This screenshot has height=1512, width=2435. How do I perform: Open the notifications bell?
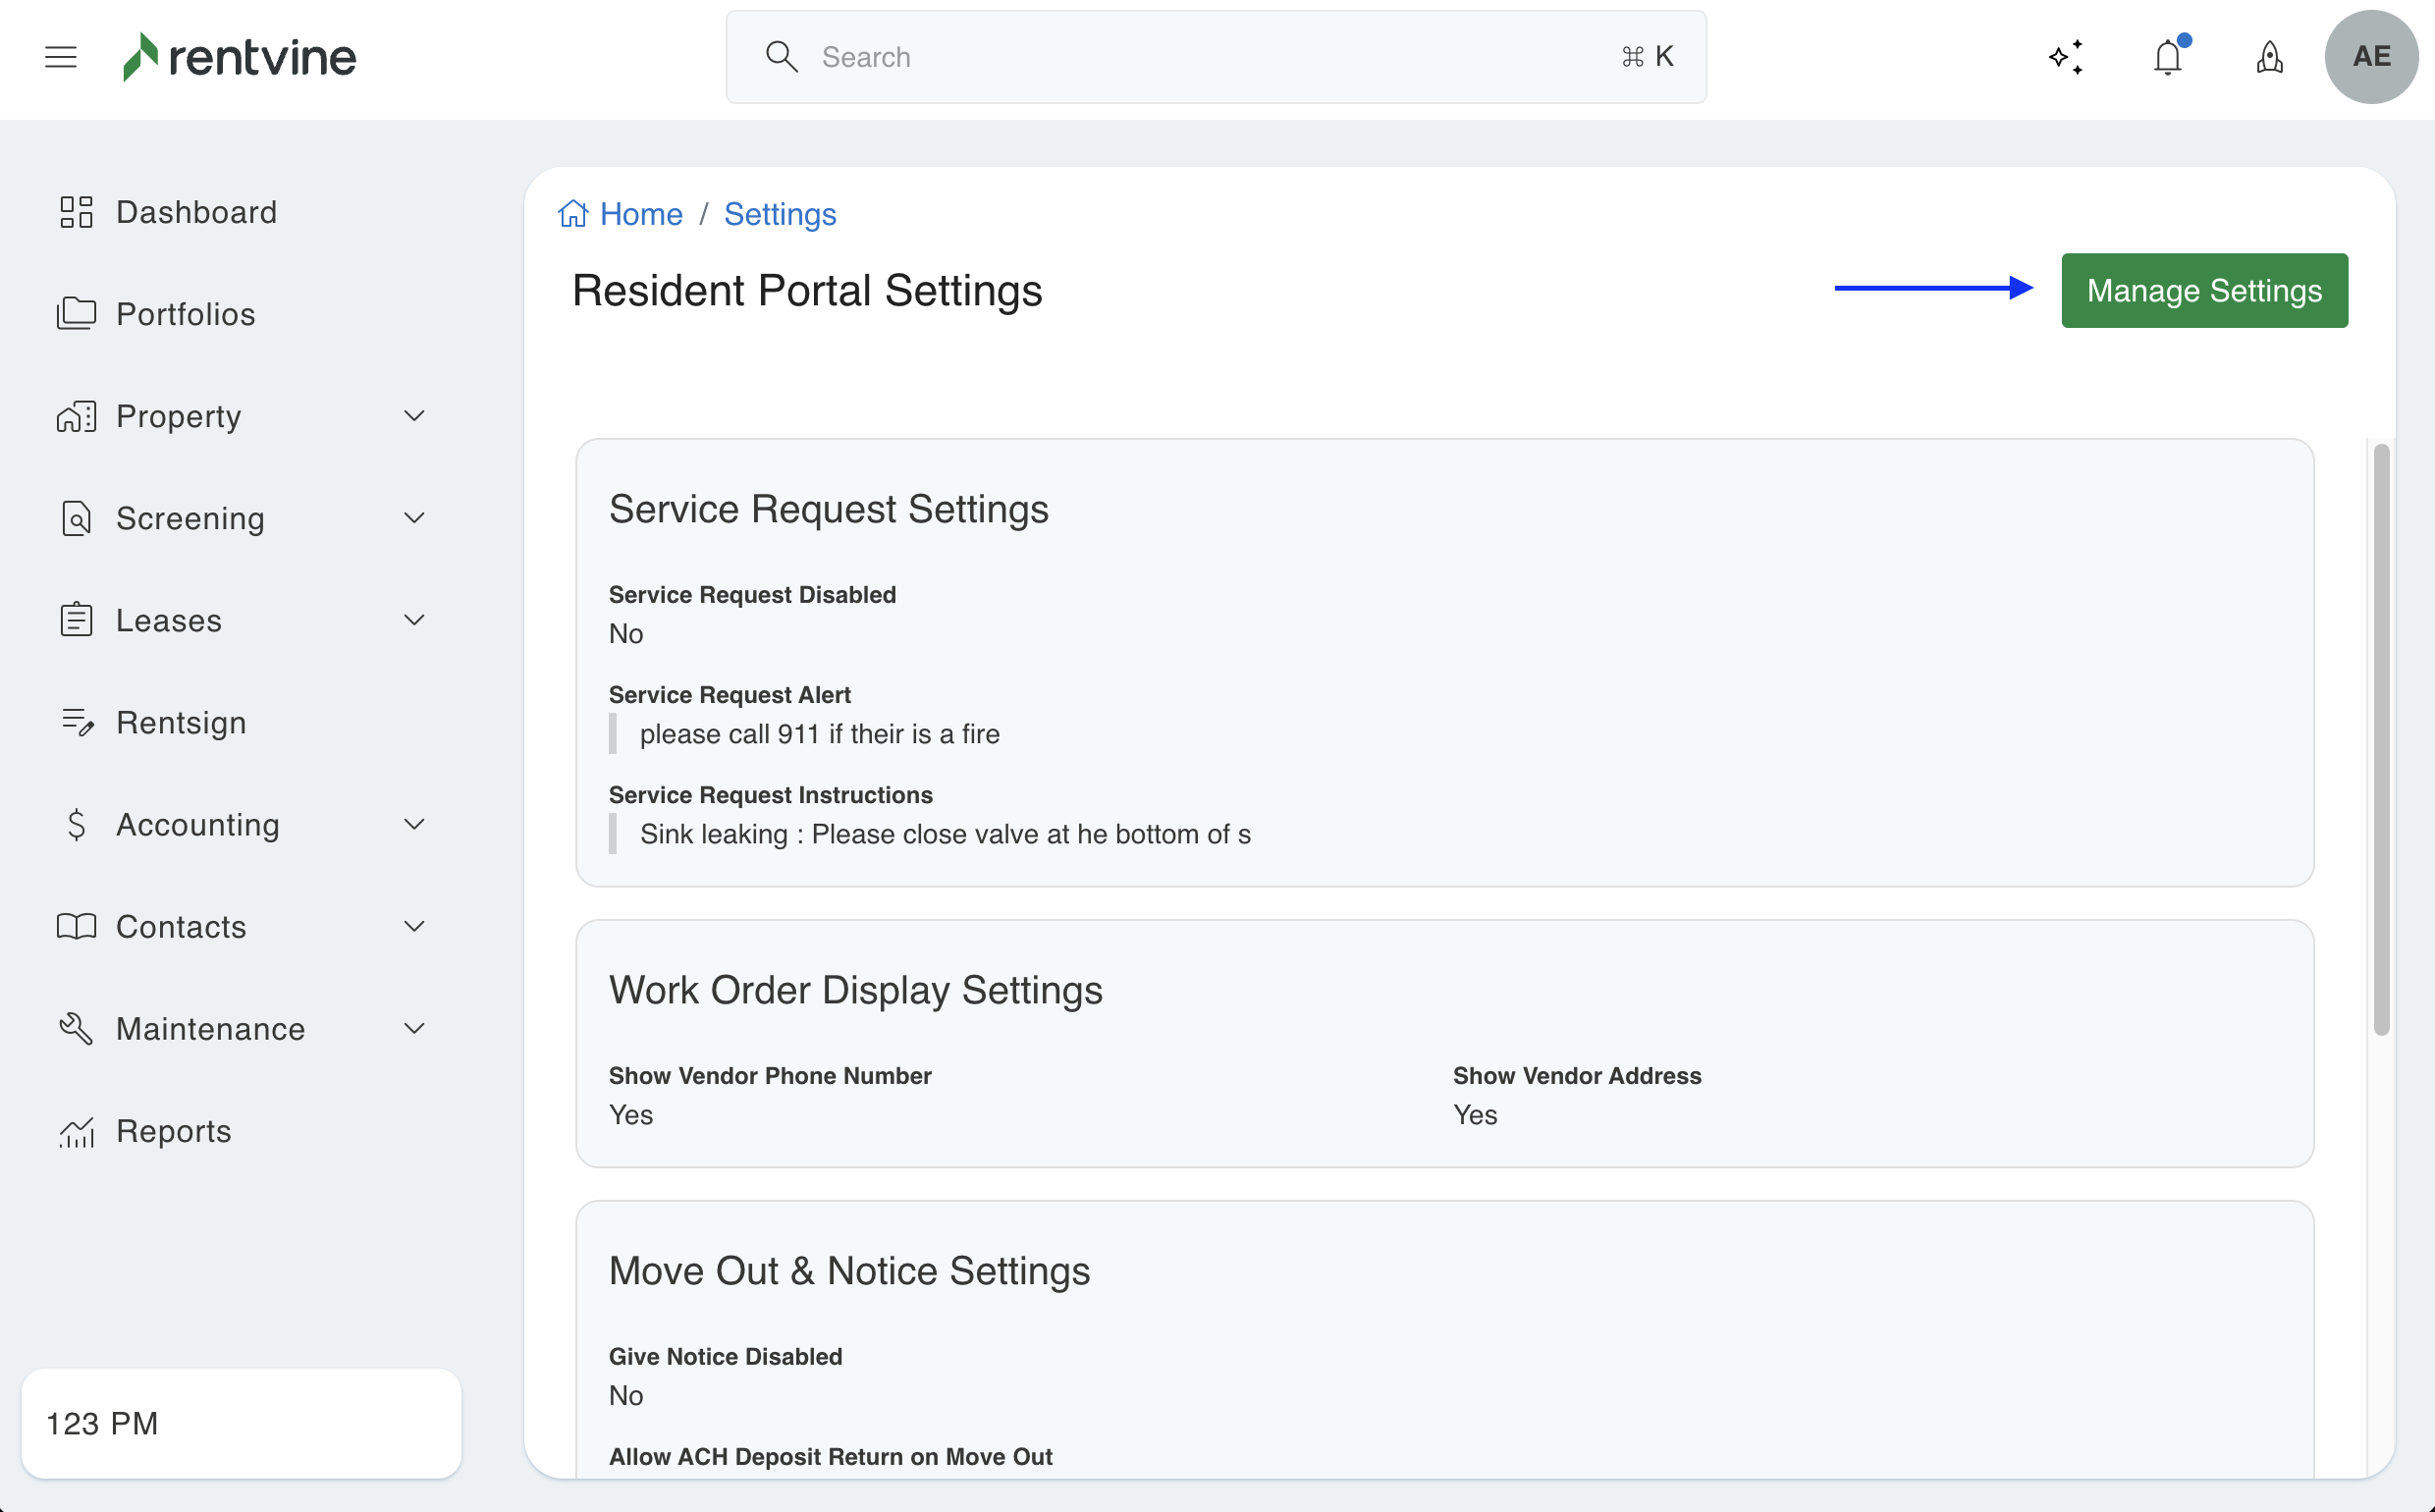pyautogui.click(x=2167, y=57)
